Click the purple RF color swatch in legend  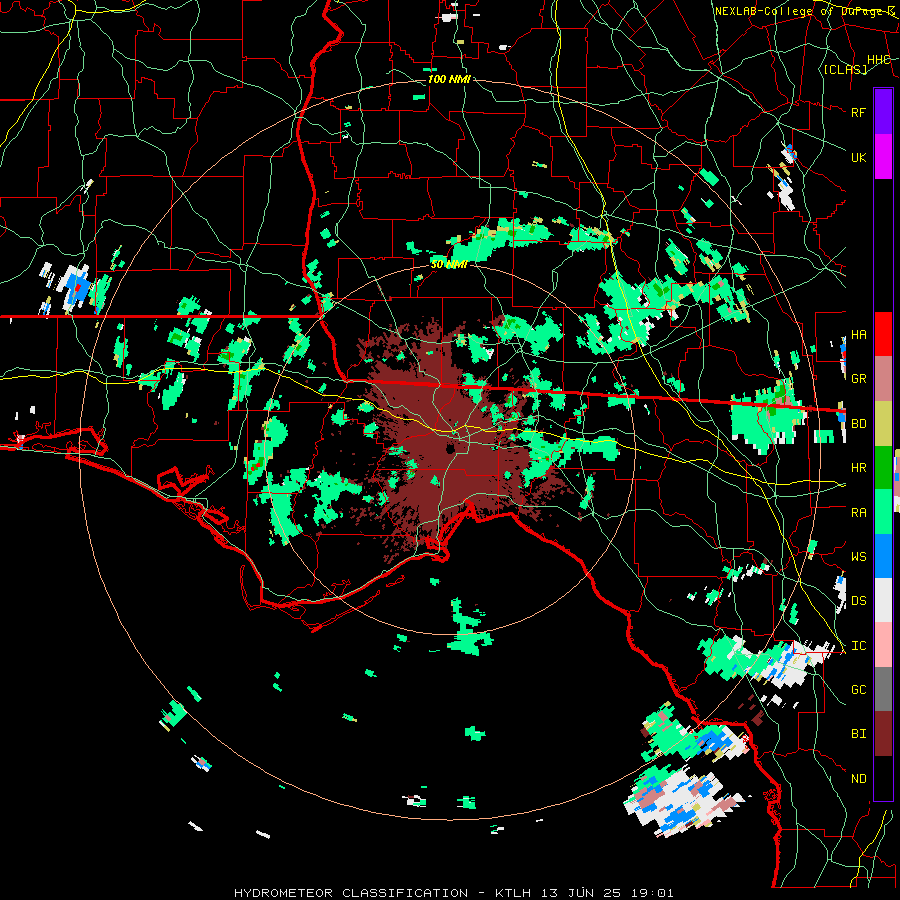click(x=883, y=111)
